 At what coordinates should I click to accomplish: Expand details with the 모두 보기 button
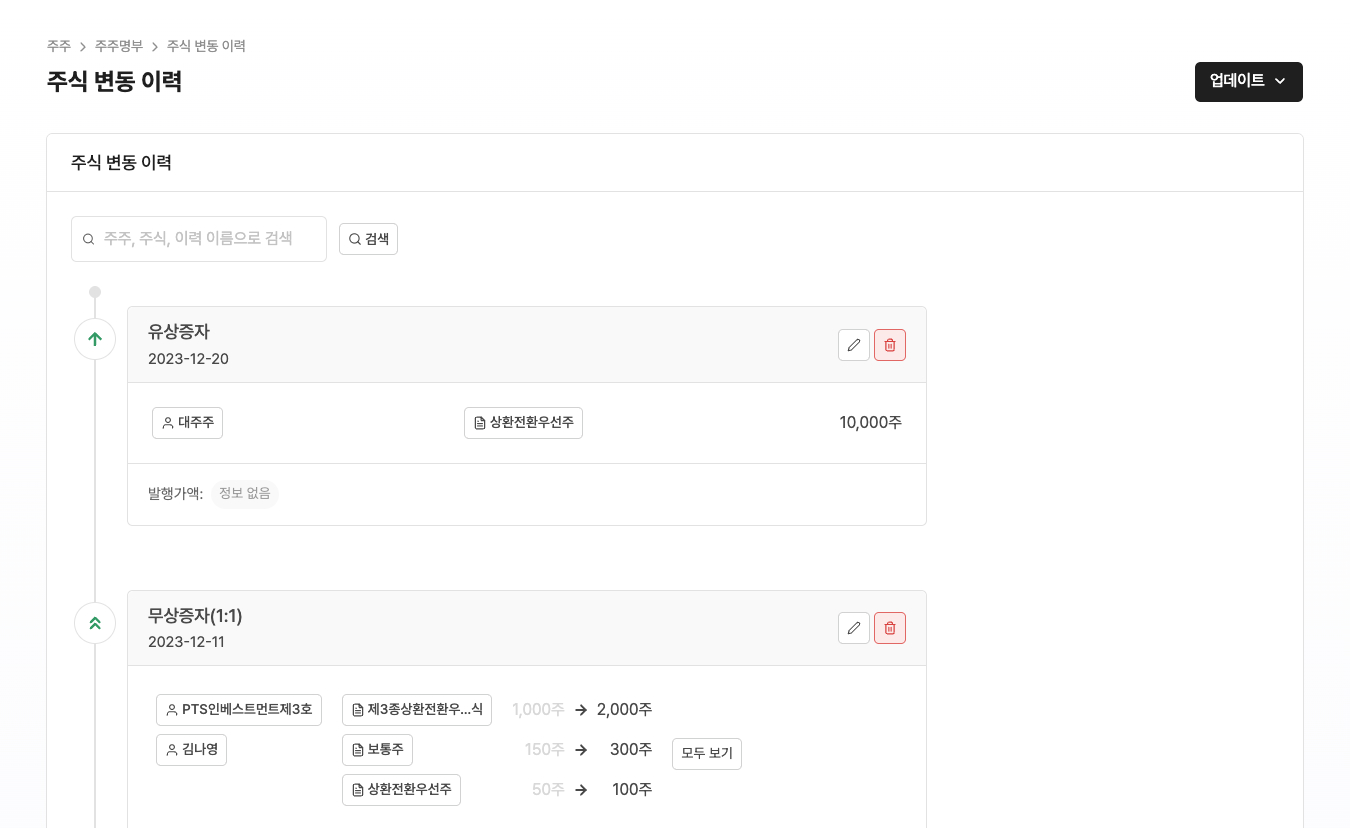point(706,753)
